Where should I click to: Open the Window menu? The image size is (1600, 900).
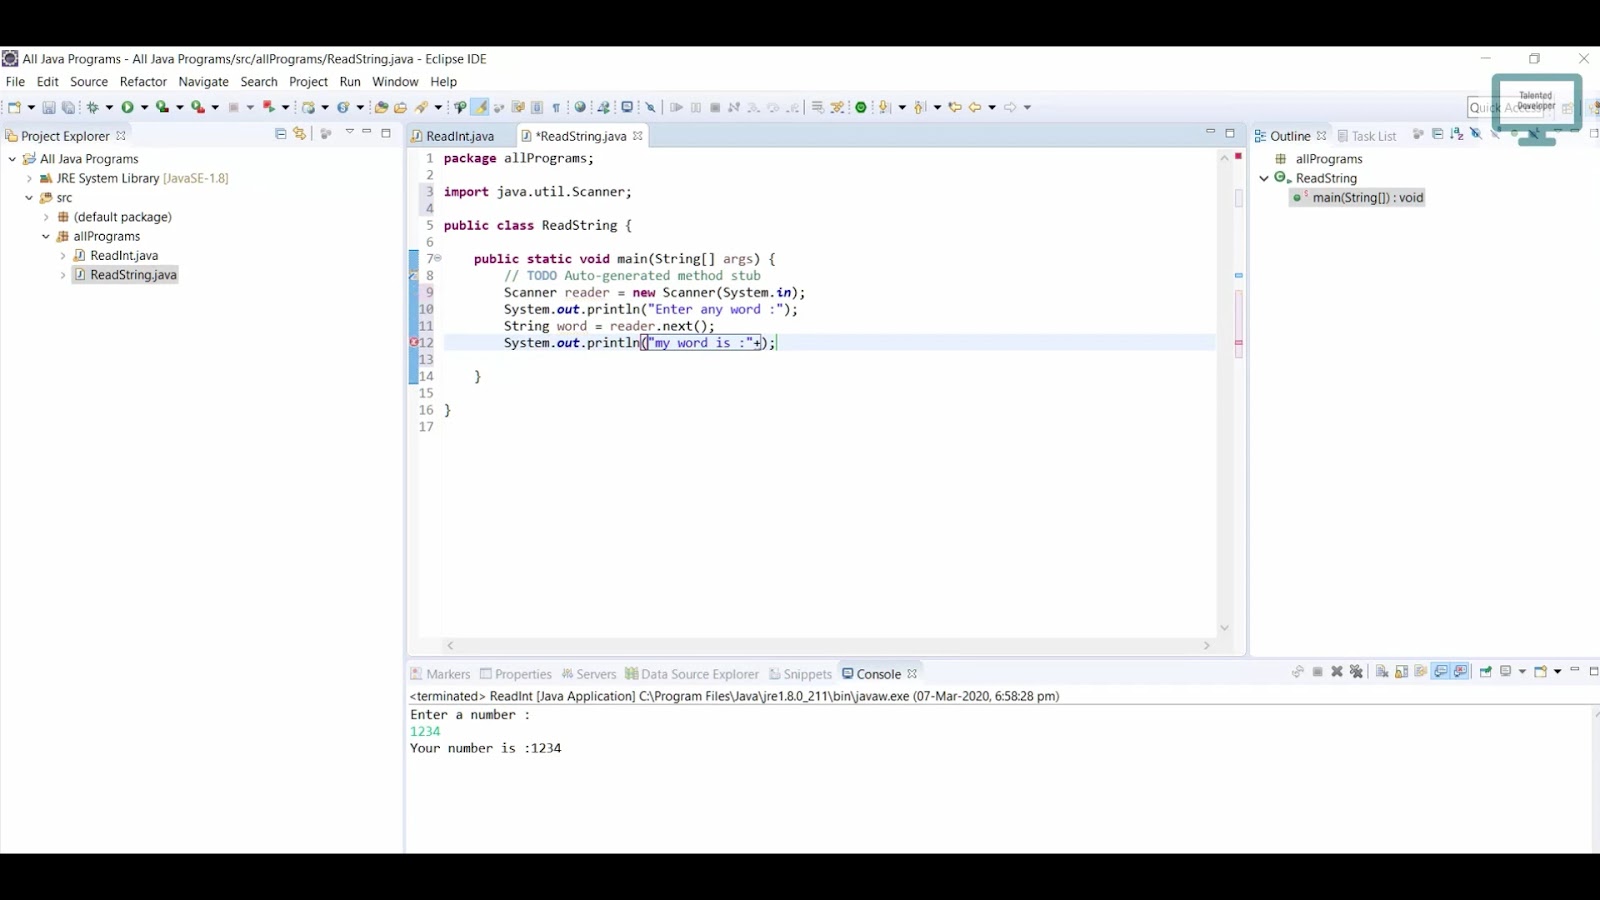(395, 82)
